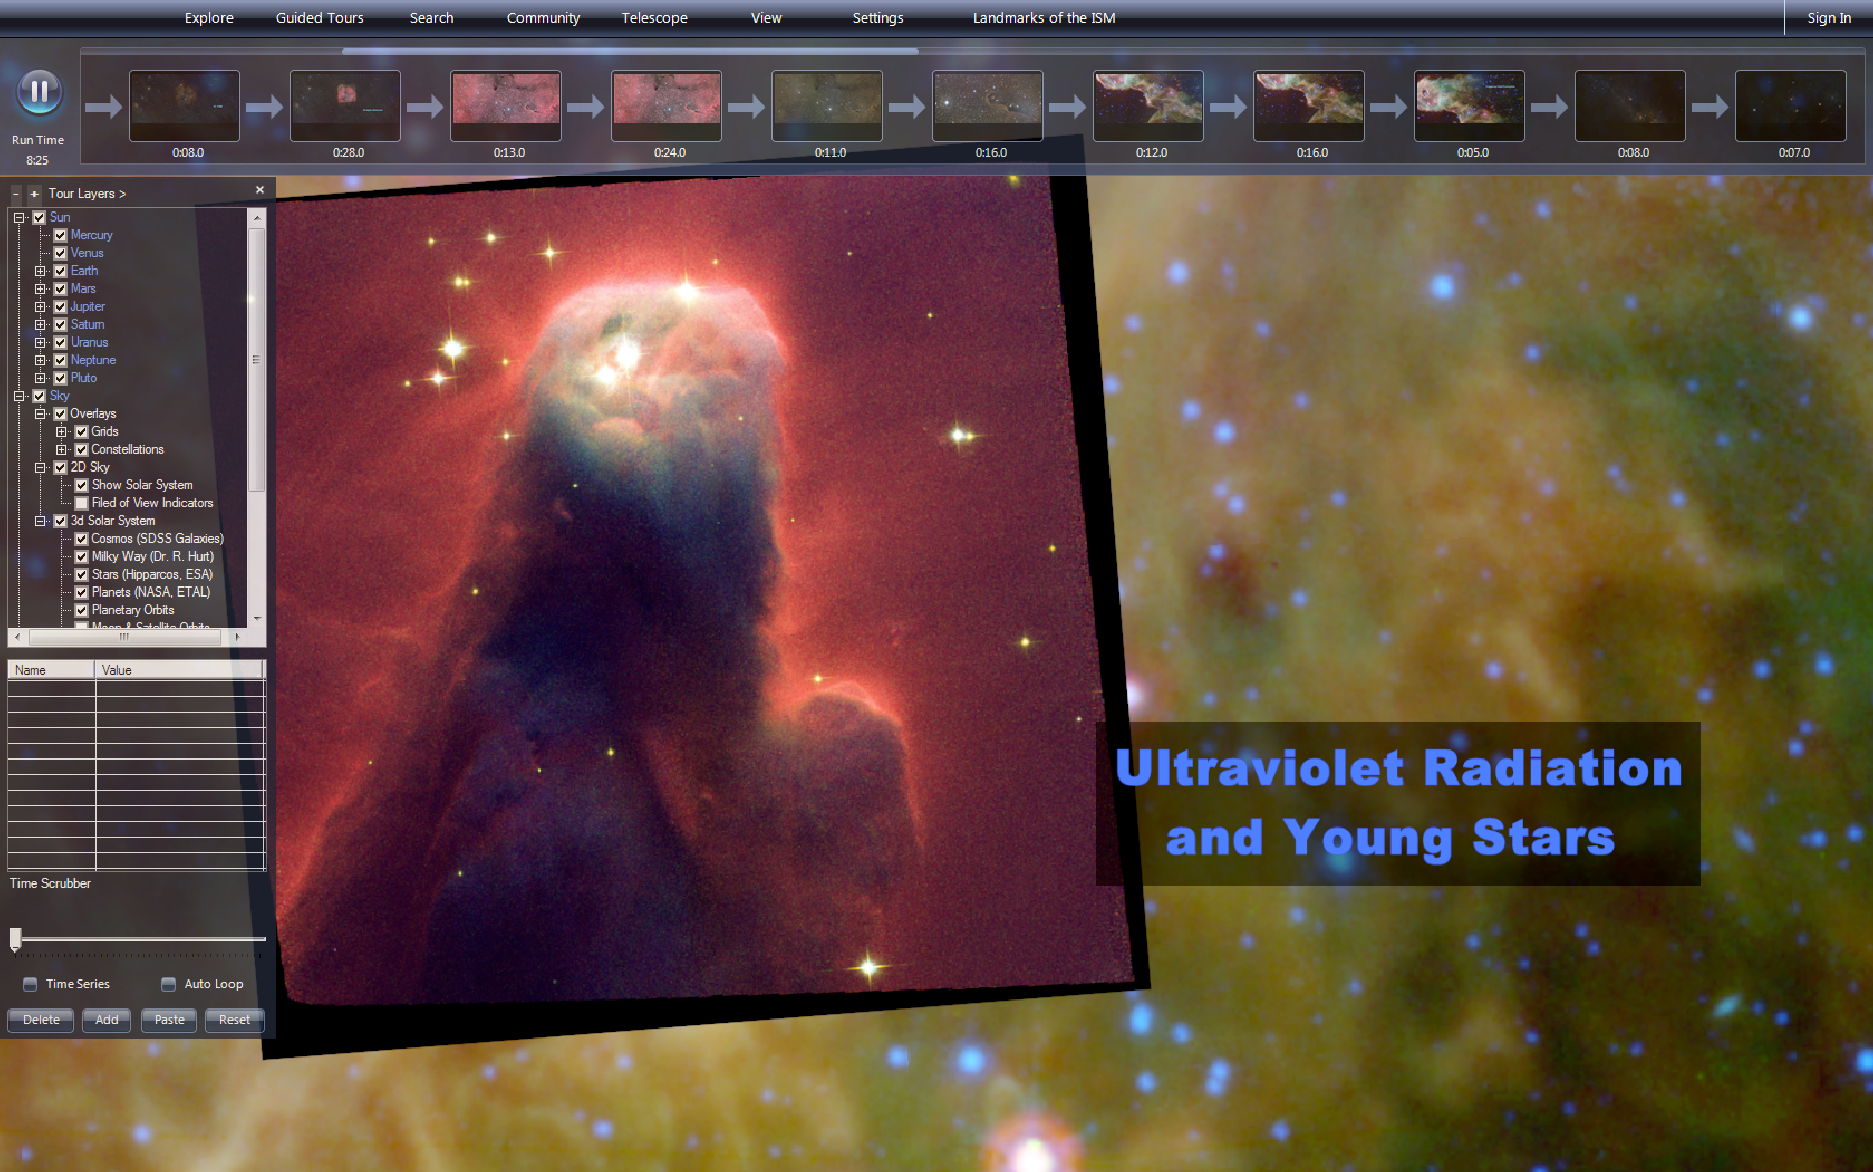Expand the Earth tree node
Viewport: 1873px width, 1172px height.
pos(40,271)
